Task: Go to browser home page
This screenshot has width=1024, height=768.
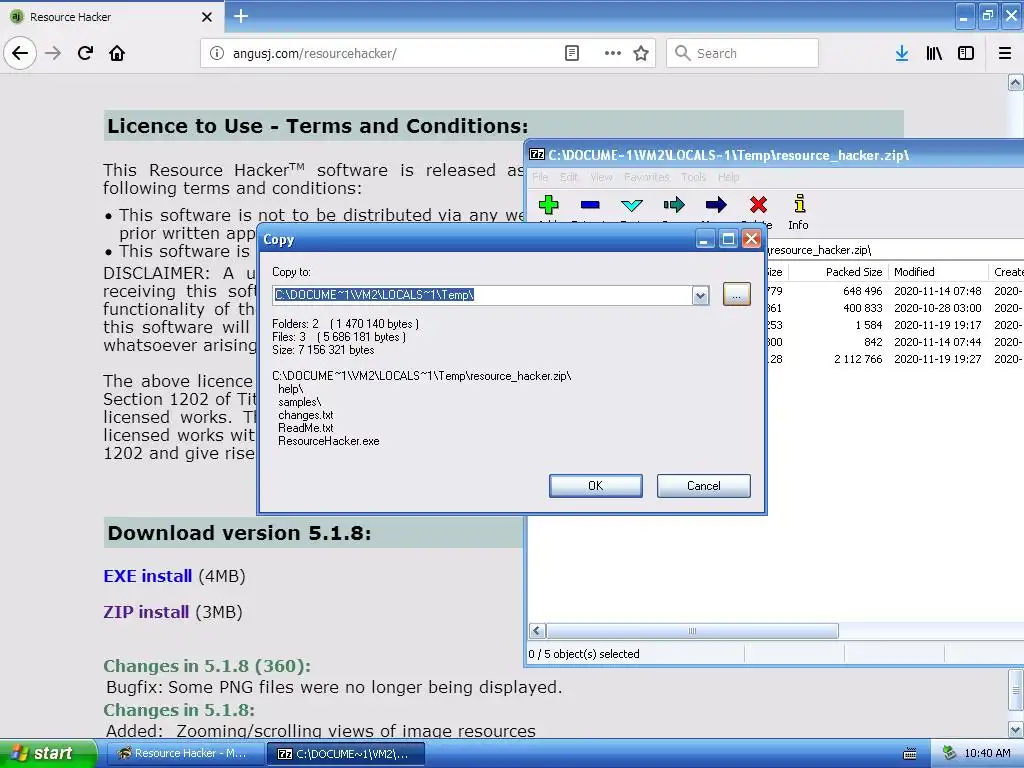Action: point(117,53)
